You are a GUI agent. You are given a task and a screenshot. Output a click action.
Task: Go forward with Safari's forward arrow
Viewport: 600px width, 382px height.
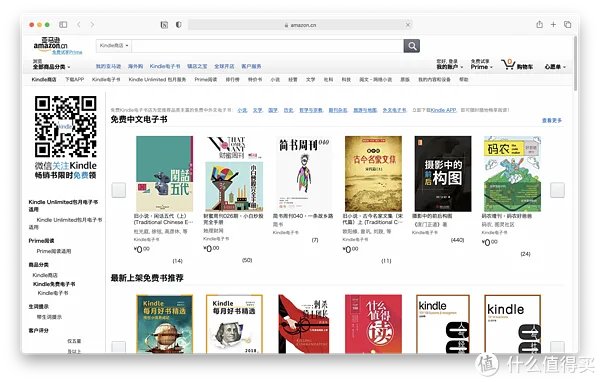92,24
